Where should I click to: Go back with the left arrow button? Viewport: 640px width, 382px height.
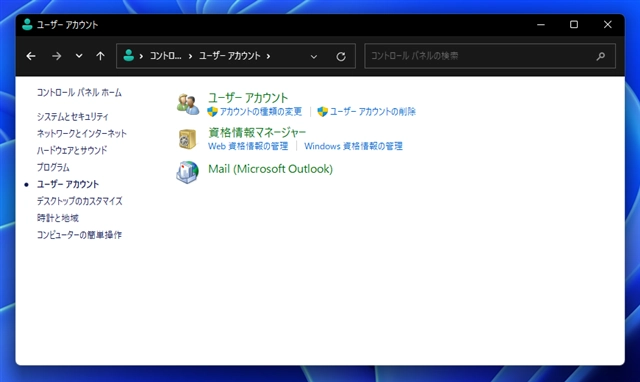[31, 56]
